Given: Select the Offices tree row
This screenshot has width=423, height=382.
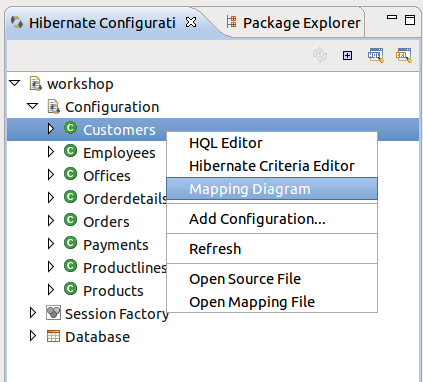Looking at the screenshot, I should tap(107, 176).
